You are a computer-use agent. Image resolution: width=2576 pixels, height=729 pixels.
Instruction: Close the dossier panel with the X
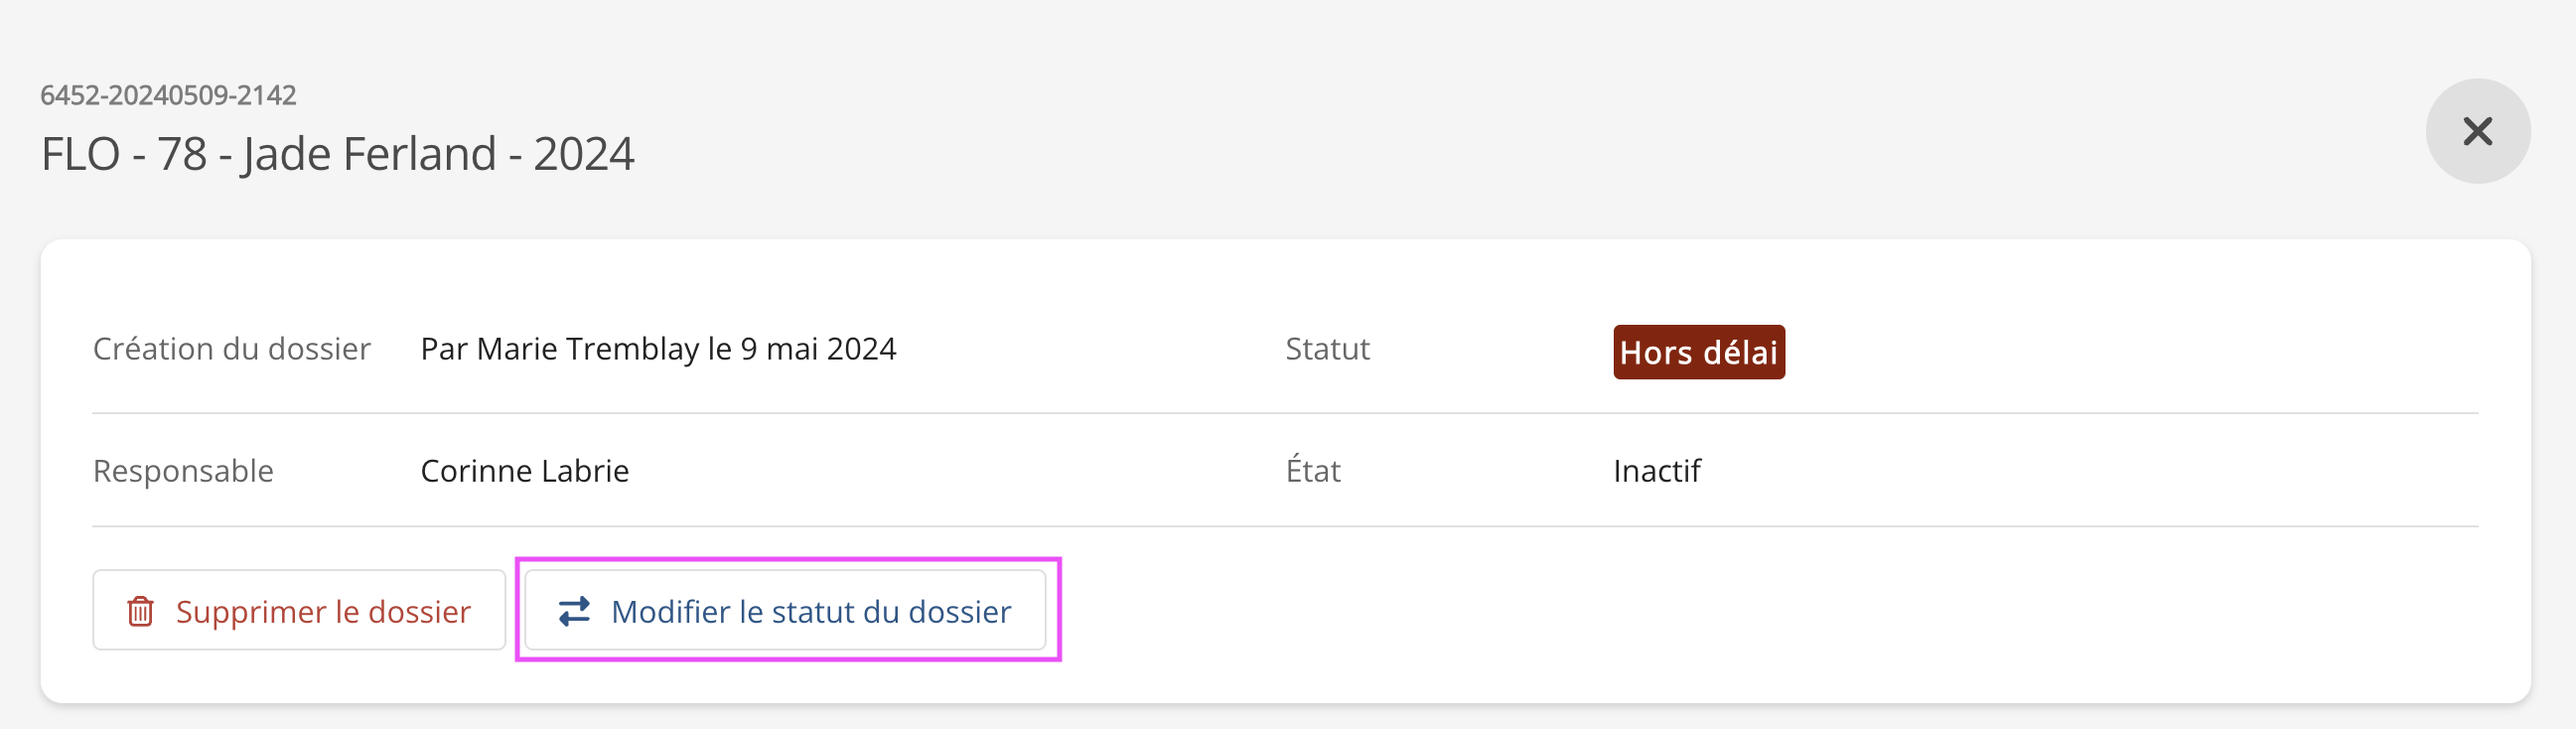click(2476, 131)
